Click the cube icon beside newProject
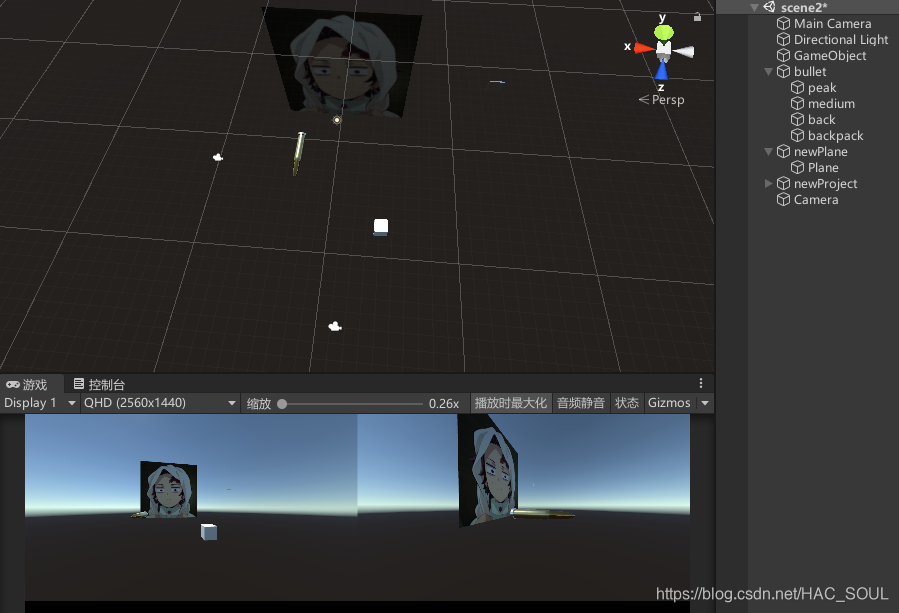 pos(783,184)
